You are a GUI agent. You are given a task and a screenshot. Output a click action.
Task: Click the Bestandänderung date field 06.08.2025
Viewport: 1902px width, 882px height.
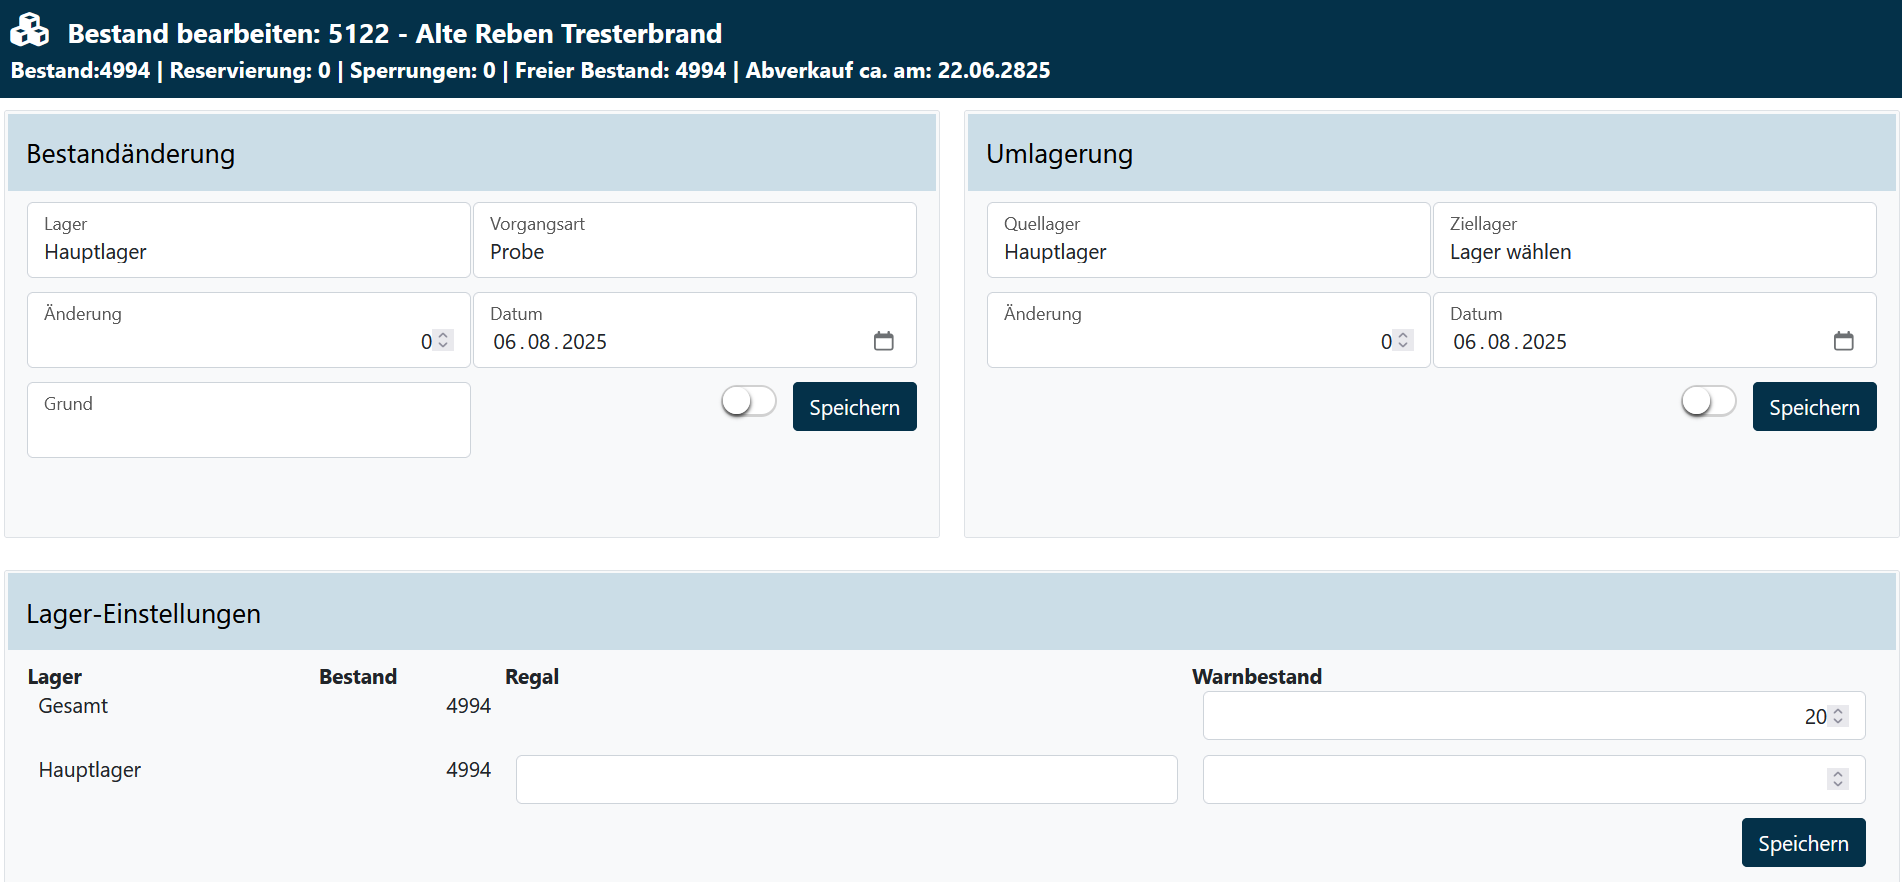[x=550, y=342]
